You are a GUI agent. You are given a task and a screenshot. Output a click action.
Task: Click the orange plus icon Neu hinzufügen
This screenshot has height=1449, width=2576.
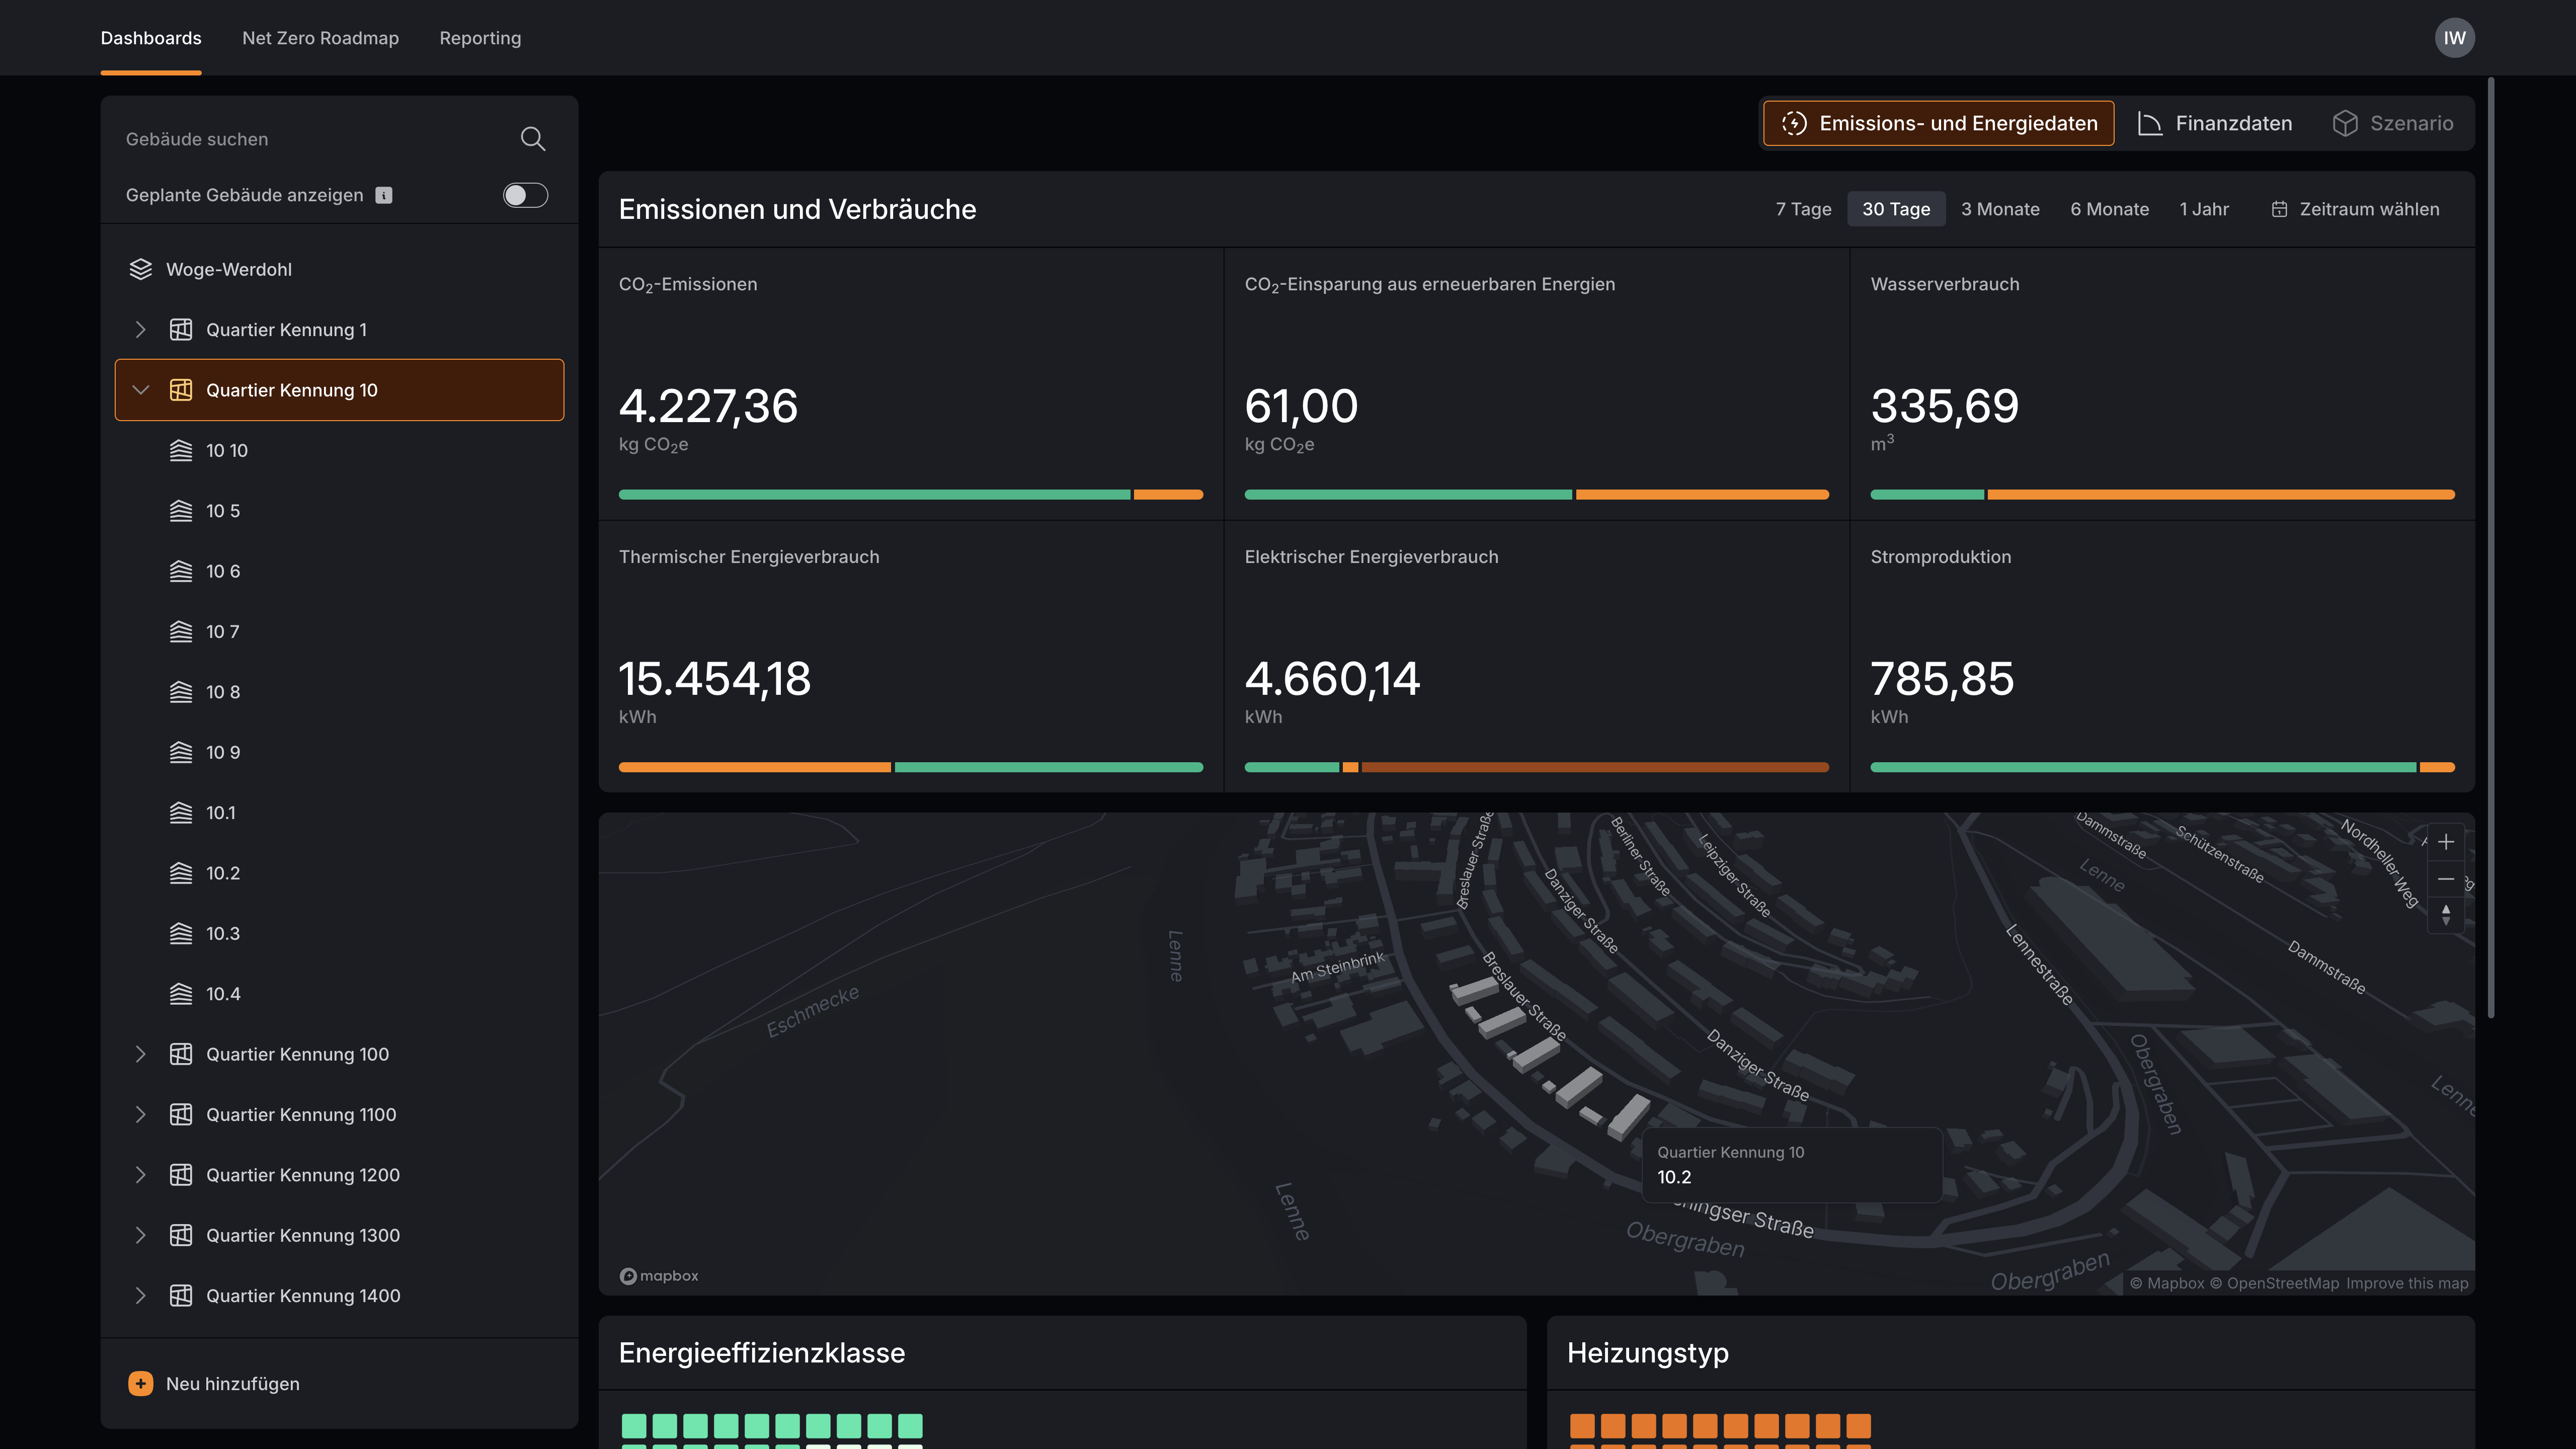141,1383
